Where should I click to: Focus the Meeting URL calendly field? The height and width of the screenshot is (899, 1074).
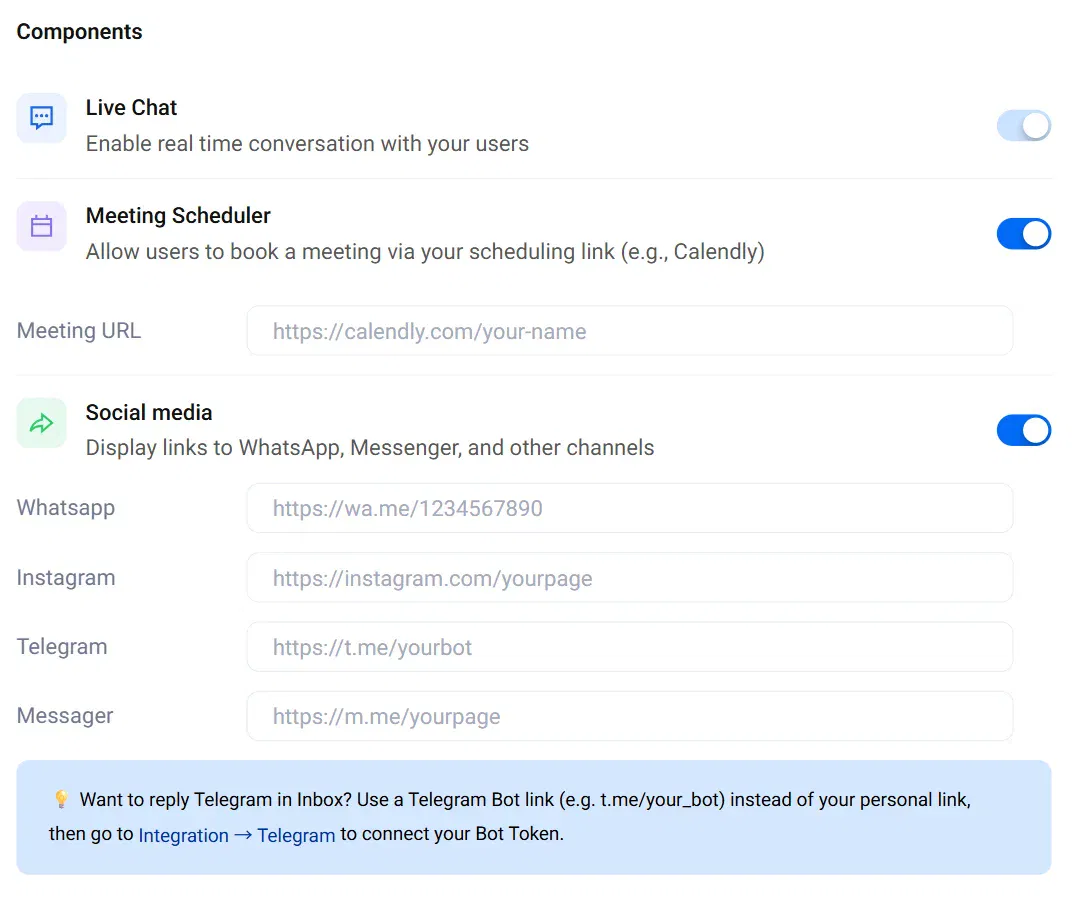tap(629, 331)
